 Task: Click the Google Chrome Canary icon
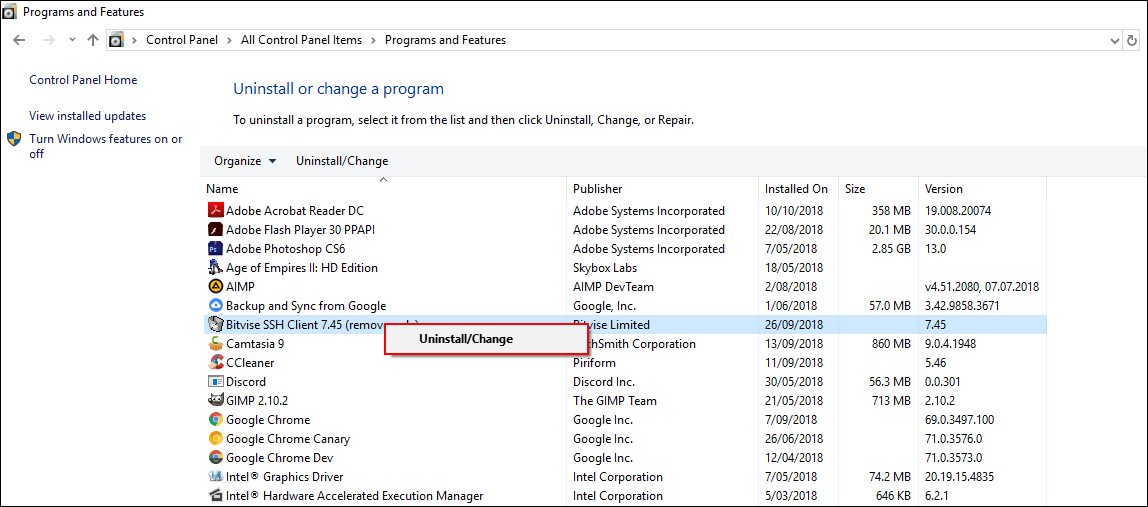click(x=215, y=439)
